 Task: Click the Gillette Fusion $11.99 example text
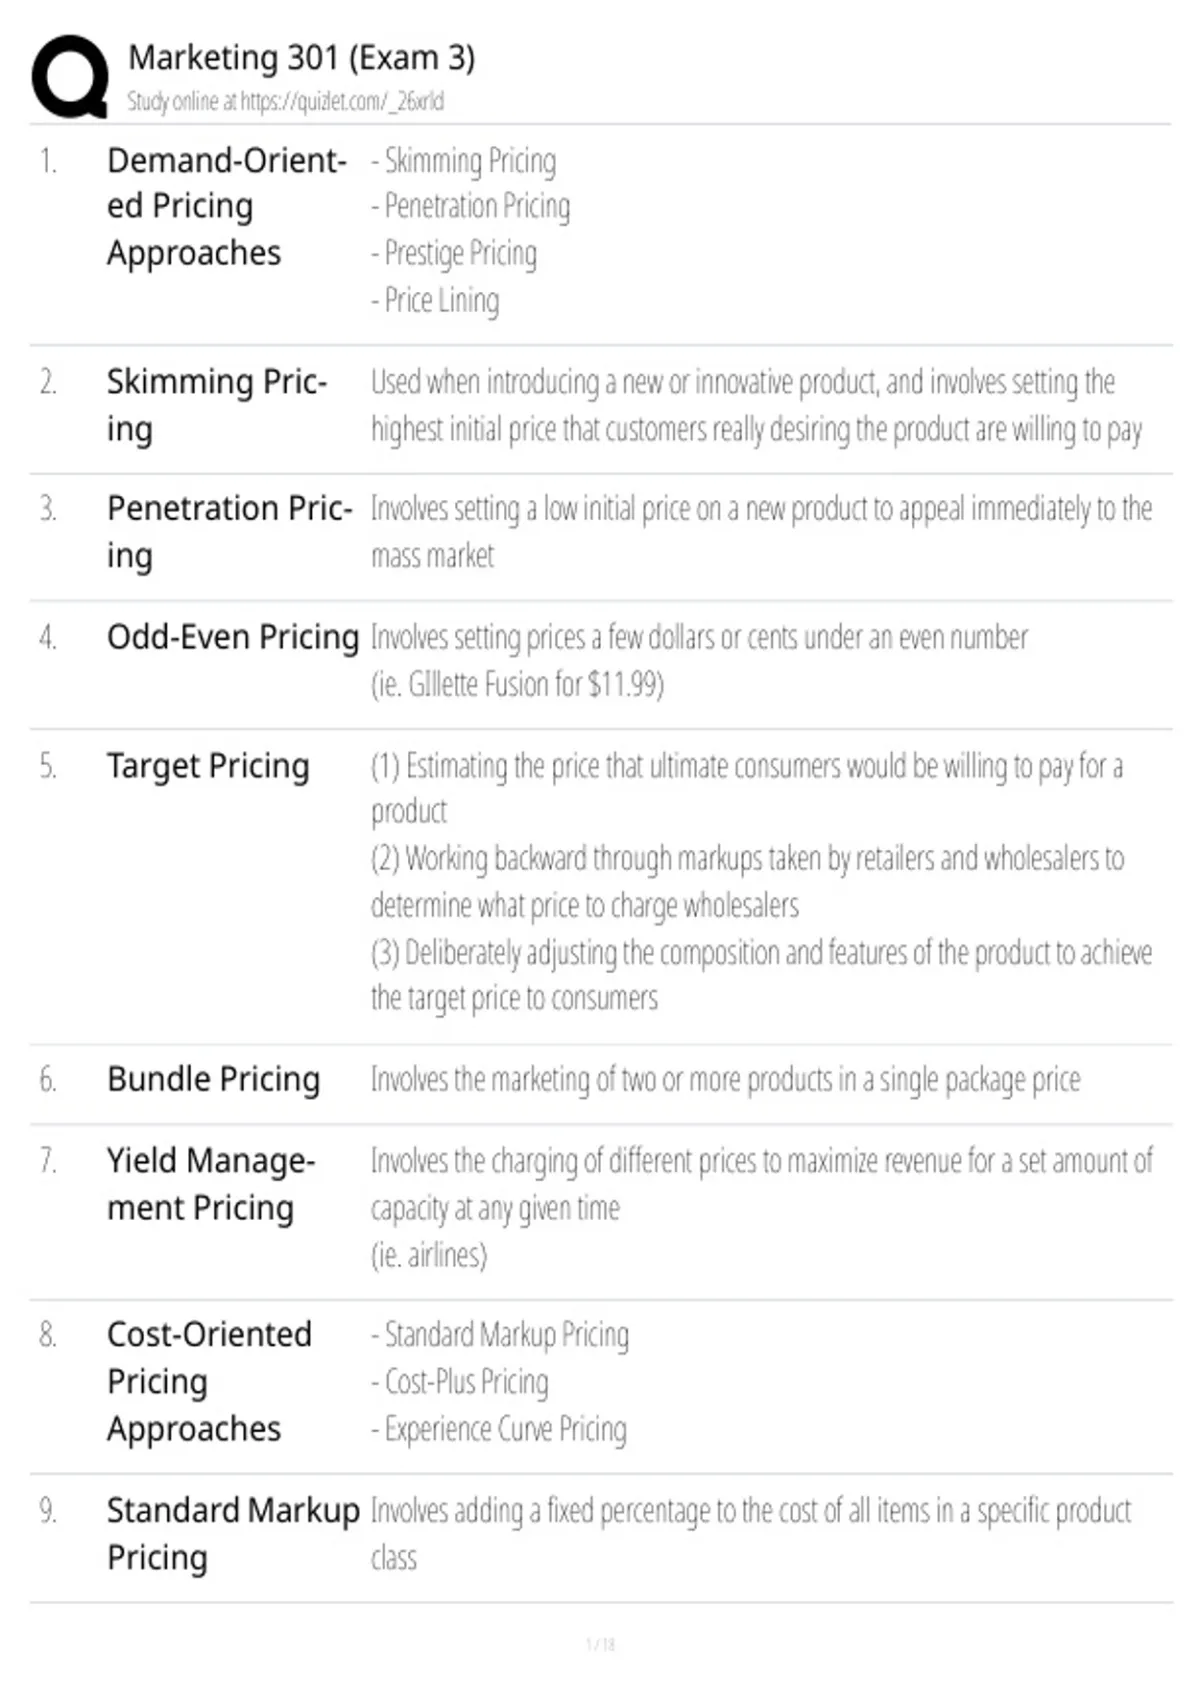tap(517, 684)
